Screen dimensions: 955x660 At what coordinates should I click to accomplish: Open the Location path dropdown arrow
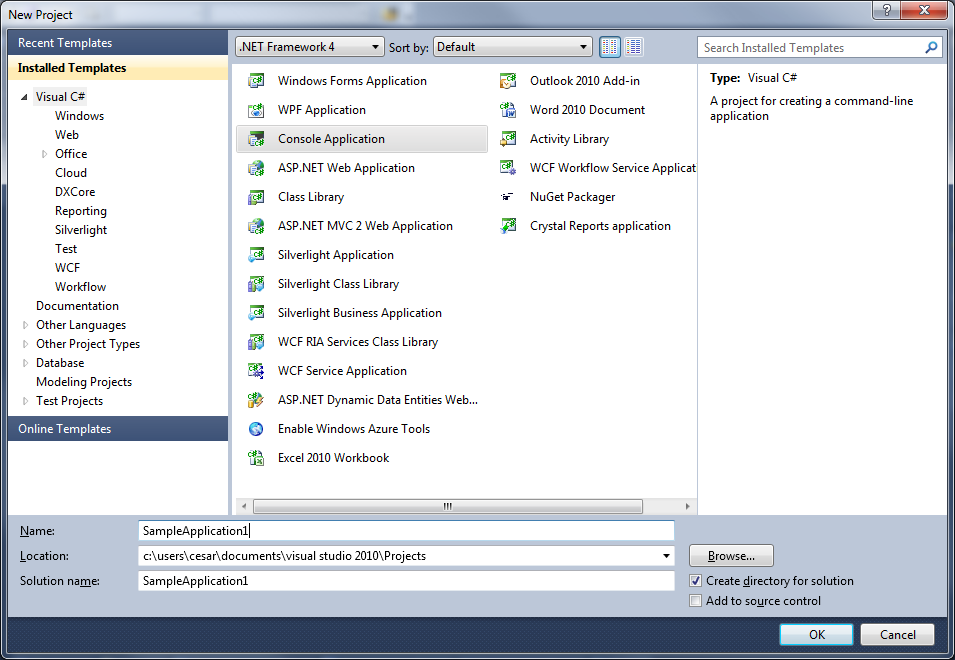click(x=666, y=556)
